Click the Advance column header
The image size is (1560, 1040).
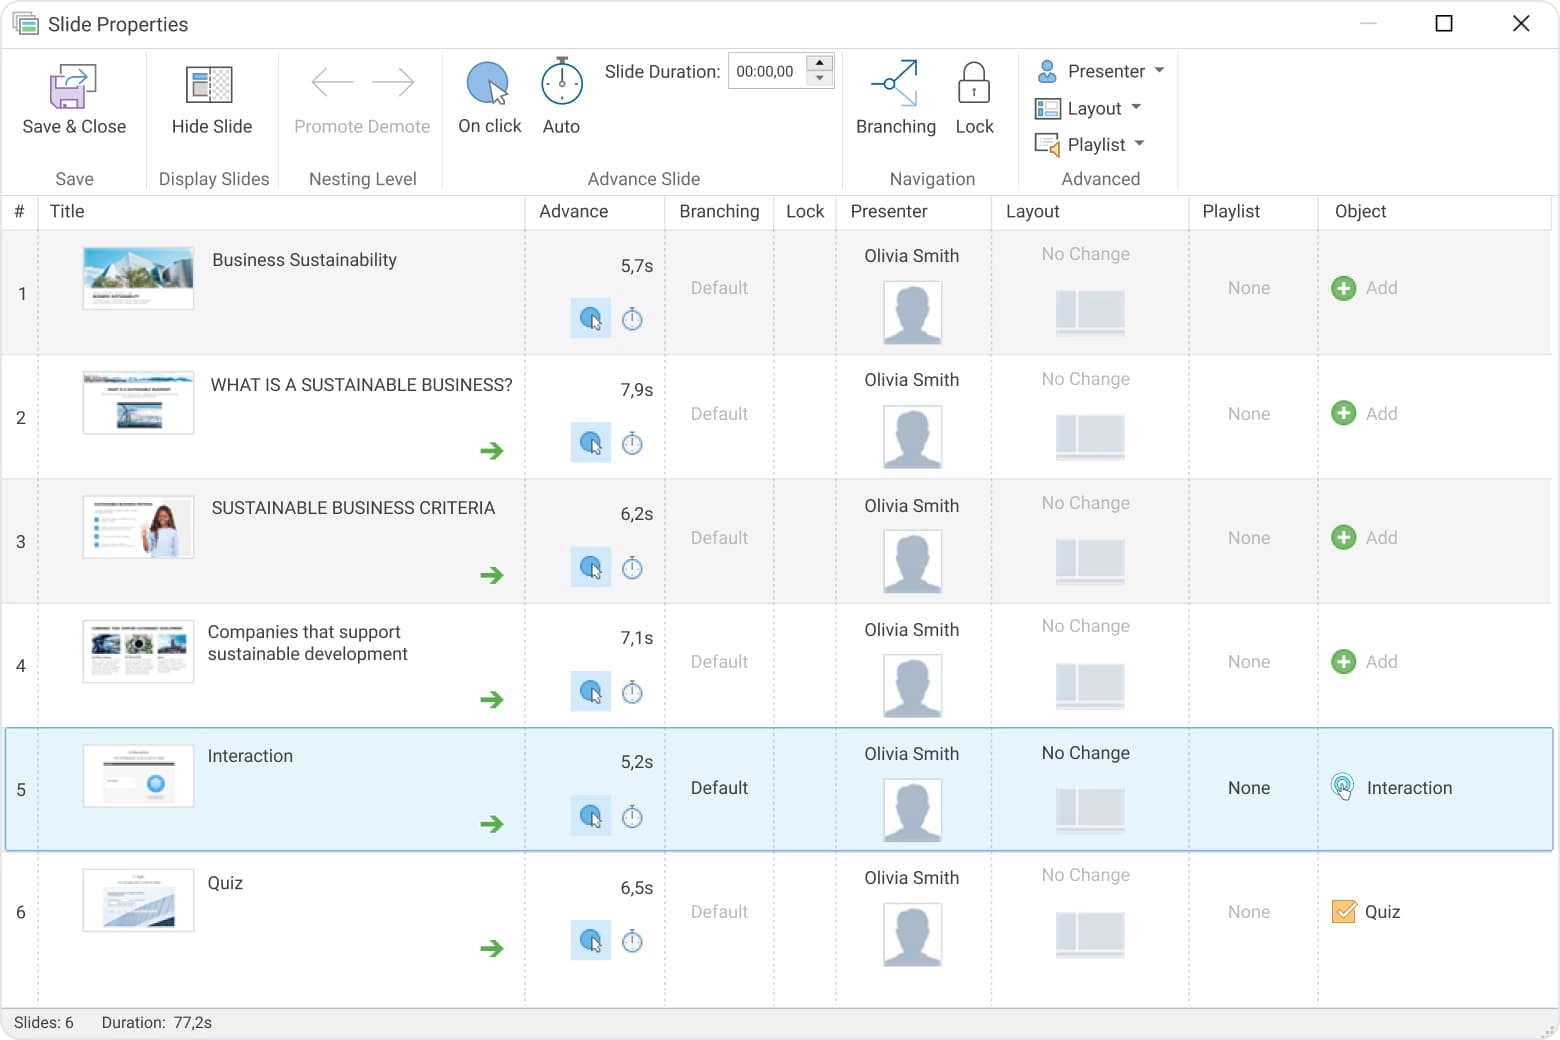[574, 211]
